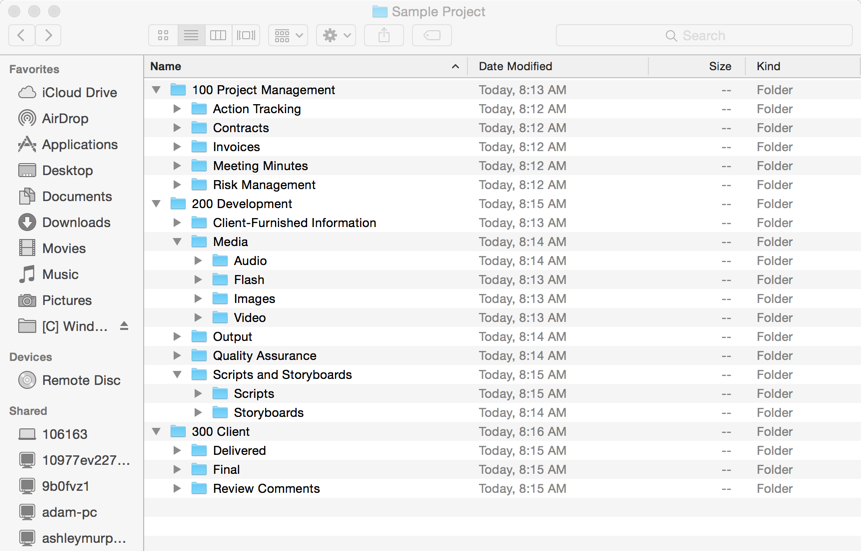Select shared computer ashleymurp...
Image resolution: width=861 pixels, height=551 pixels.
point(72,538)
